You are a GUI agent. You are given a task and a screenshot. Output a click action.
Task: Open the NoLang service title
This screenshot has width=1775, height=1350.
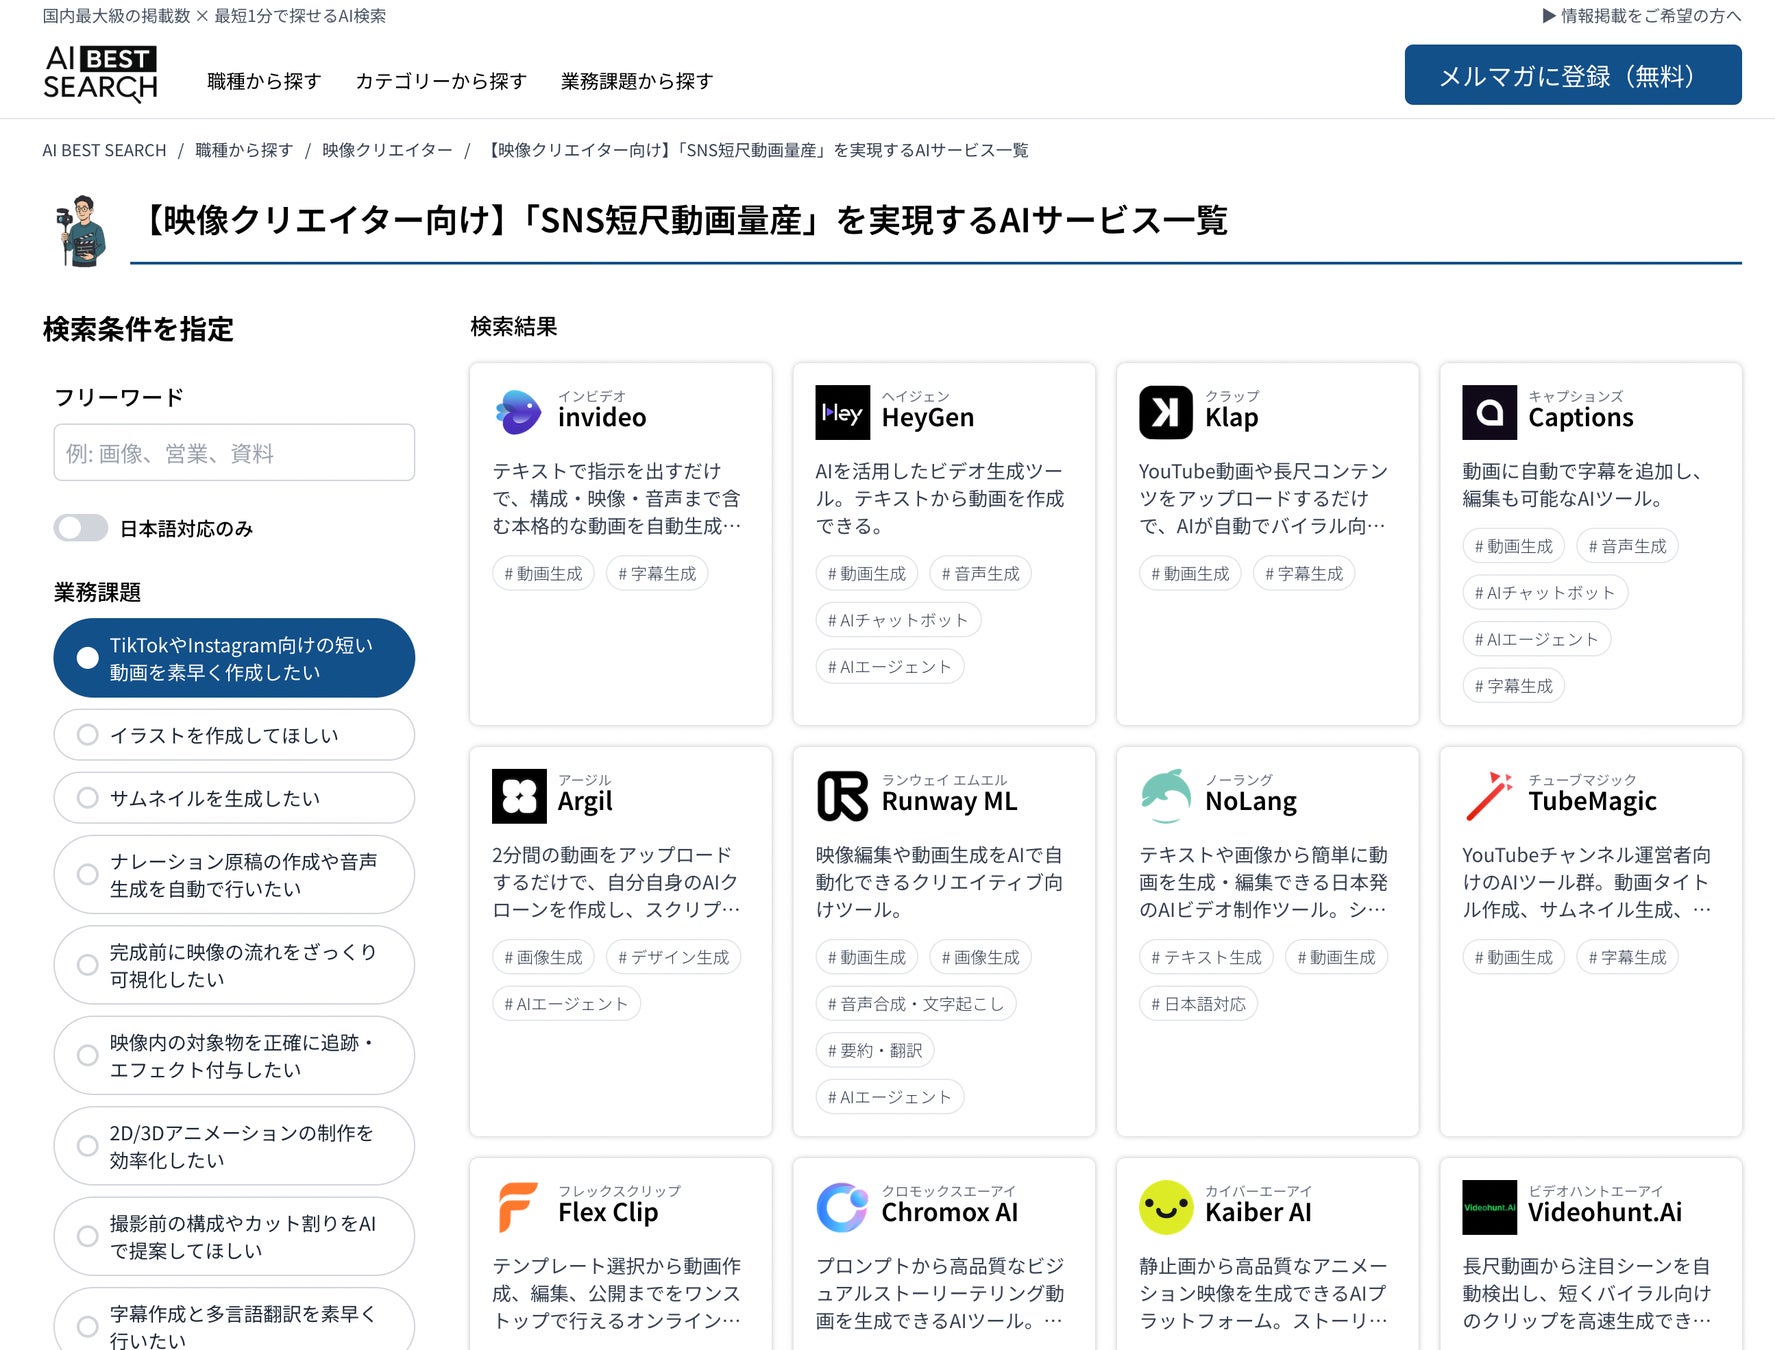pos(1251,802)
